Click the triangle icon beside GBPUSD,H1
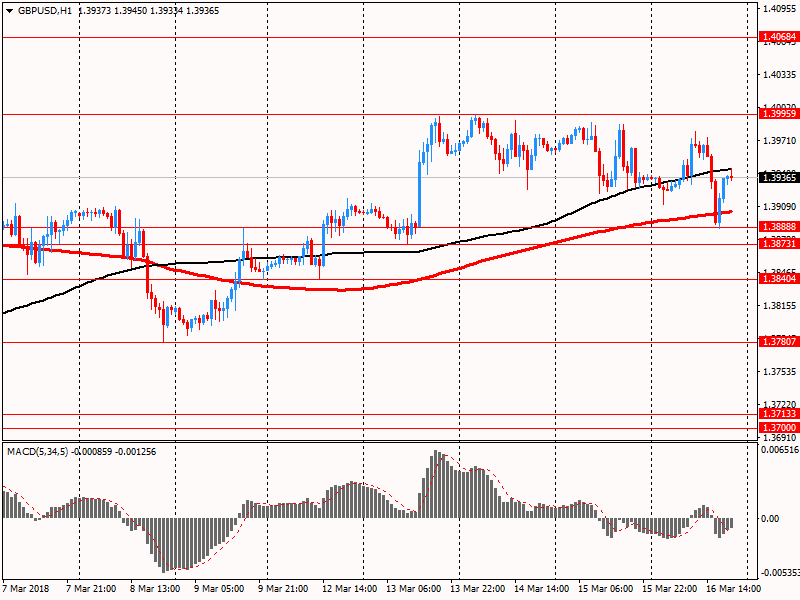800x600 pixels. point(9,10)
